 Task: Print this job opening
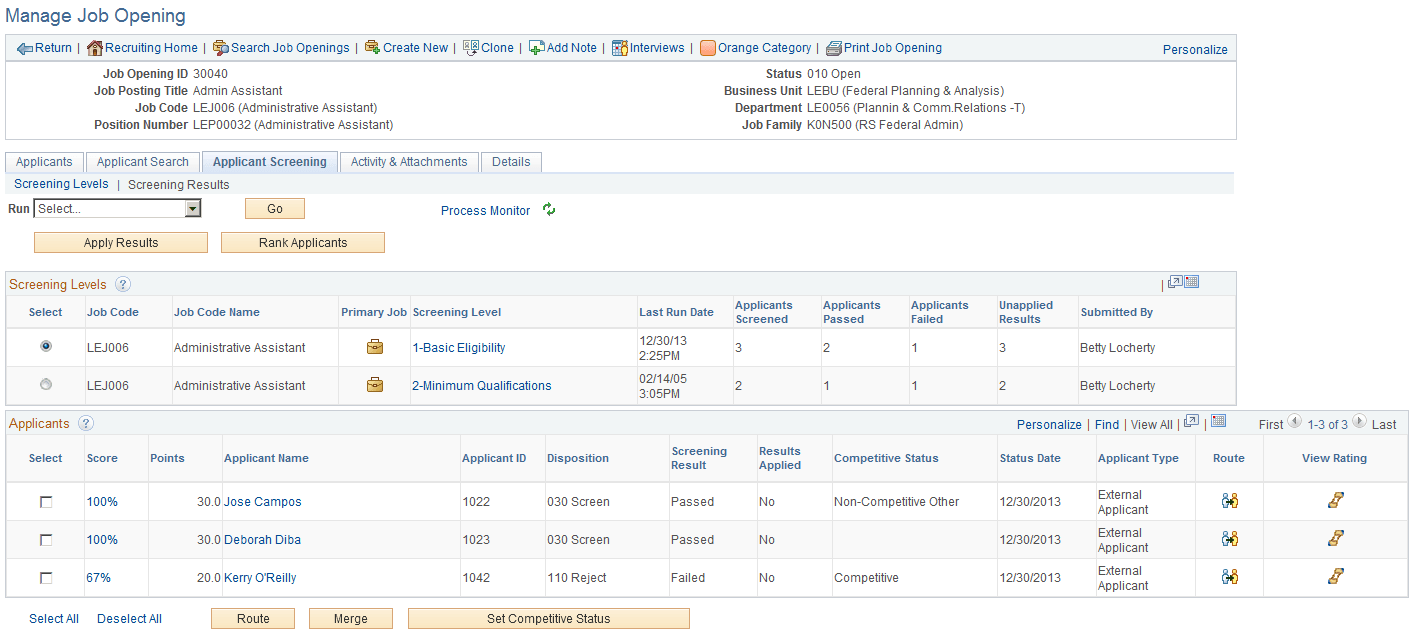tap(885, 47)
